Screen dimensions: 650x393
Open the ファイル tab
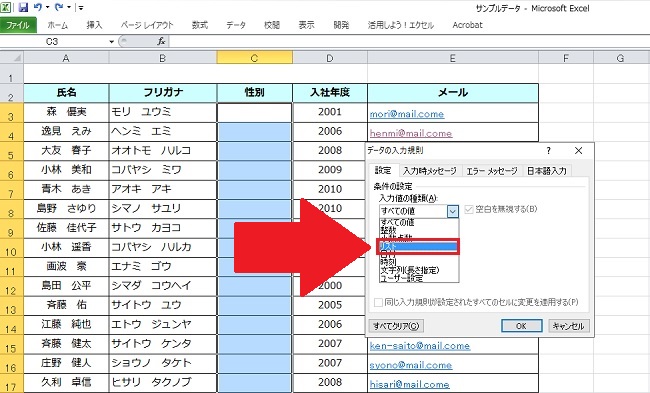click(18, 25)
